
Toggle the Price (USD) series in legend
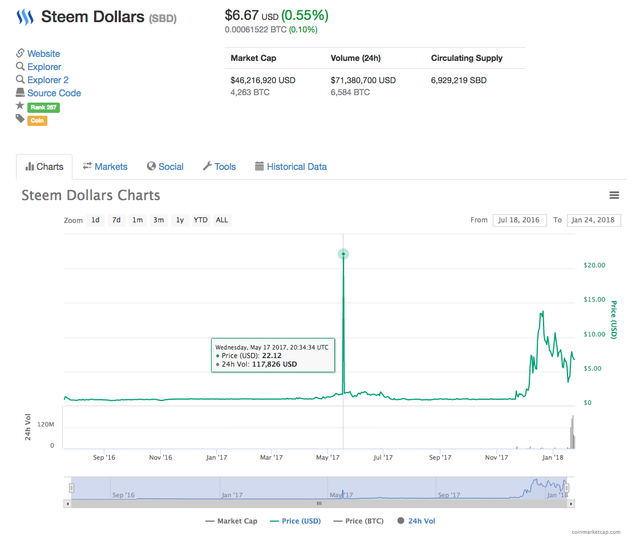(x=296, y=521)
